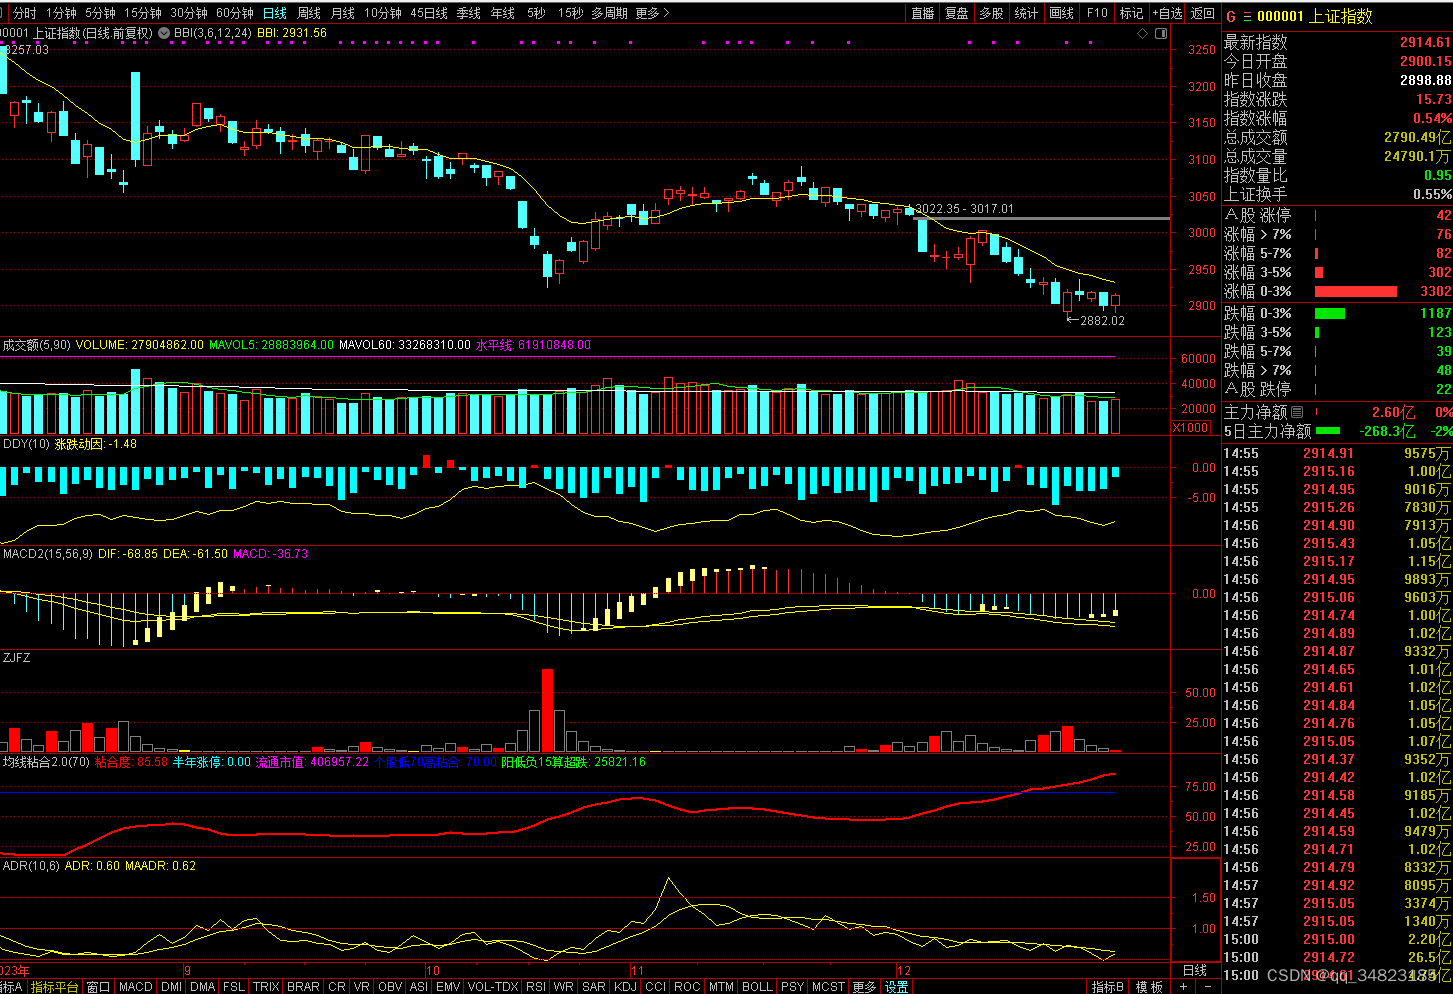Select the 指标B tab

(x=1107, y=987)
